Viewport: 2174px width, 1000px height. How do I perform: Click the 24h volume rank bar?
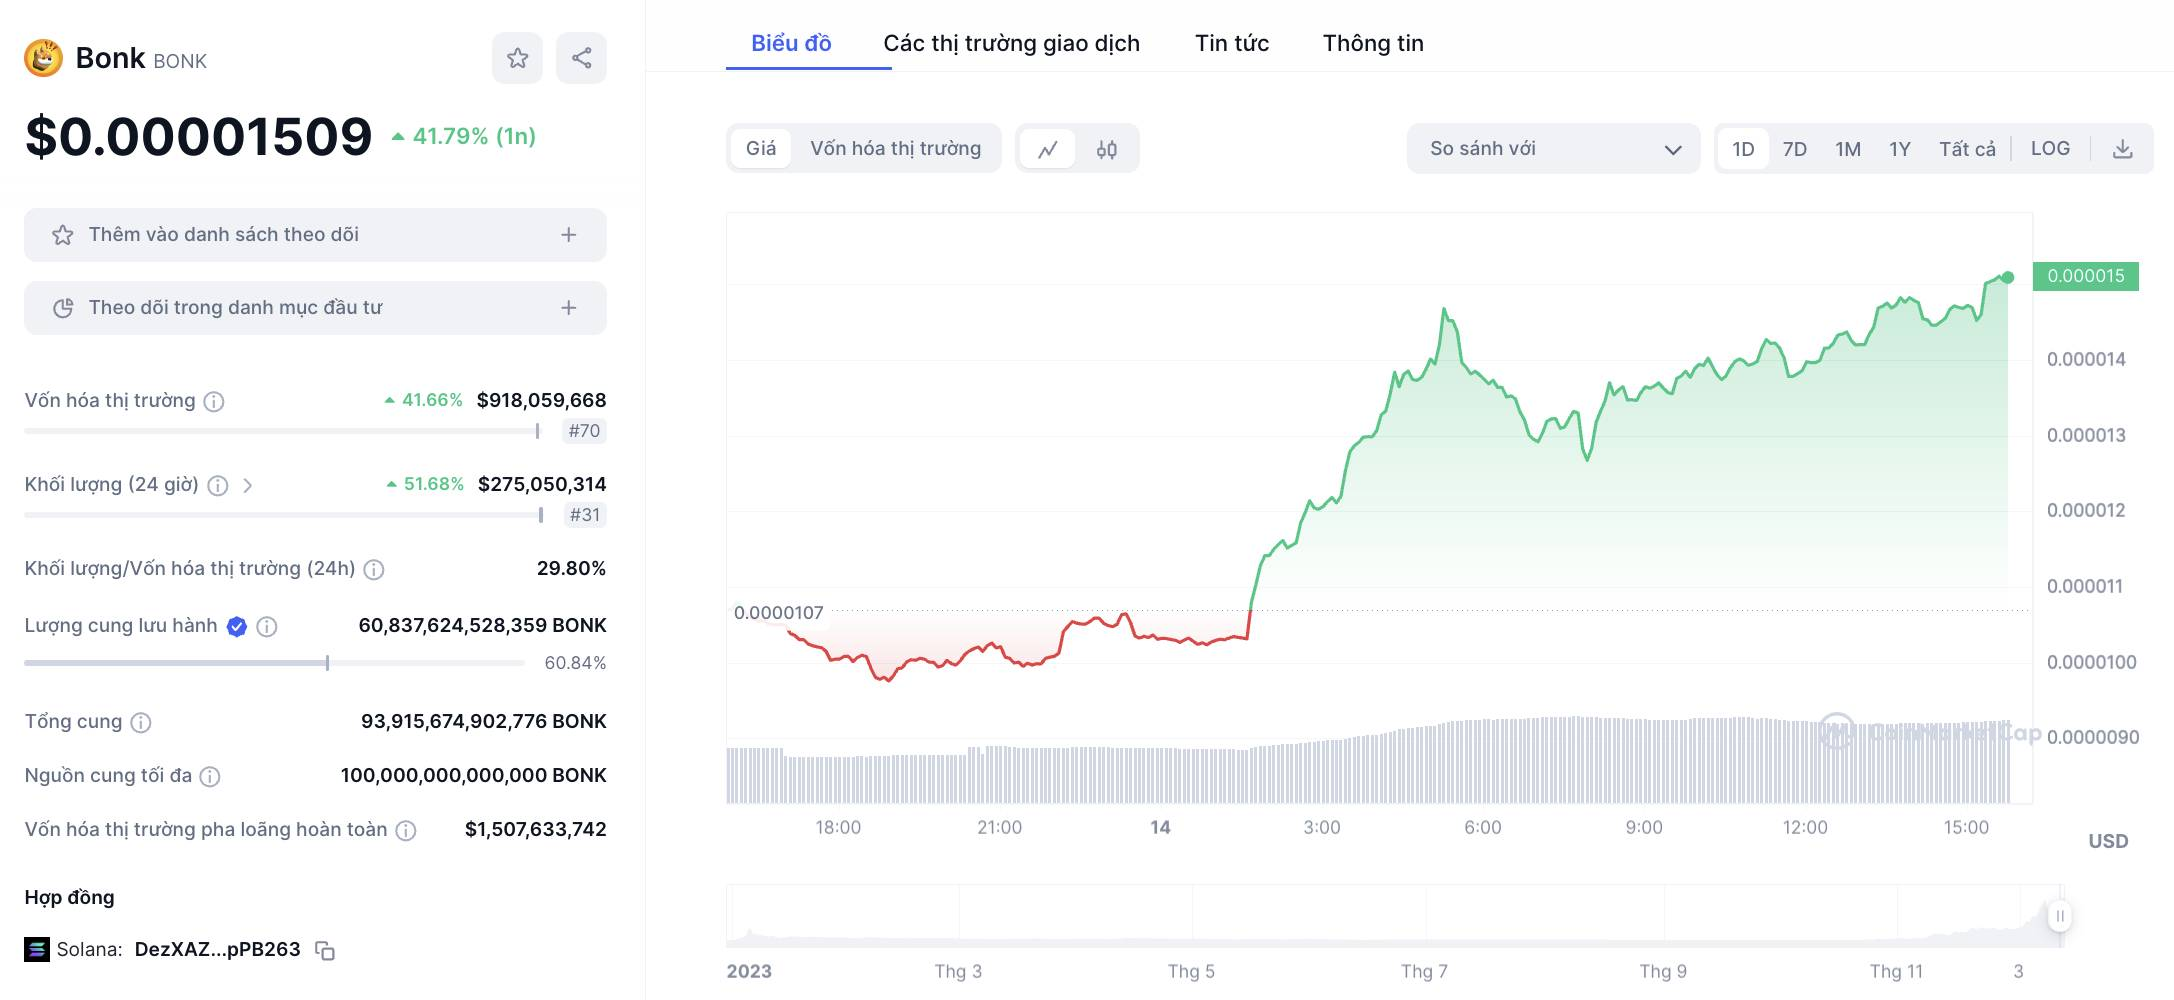click(284, 515)
